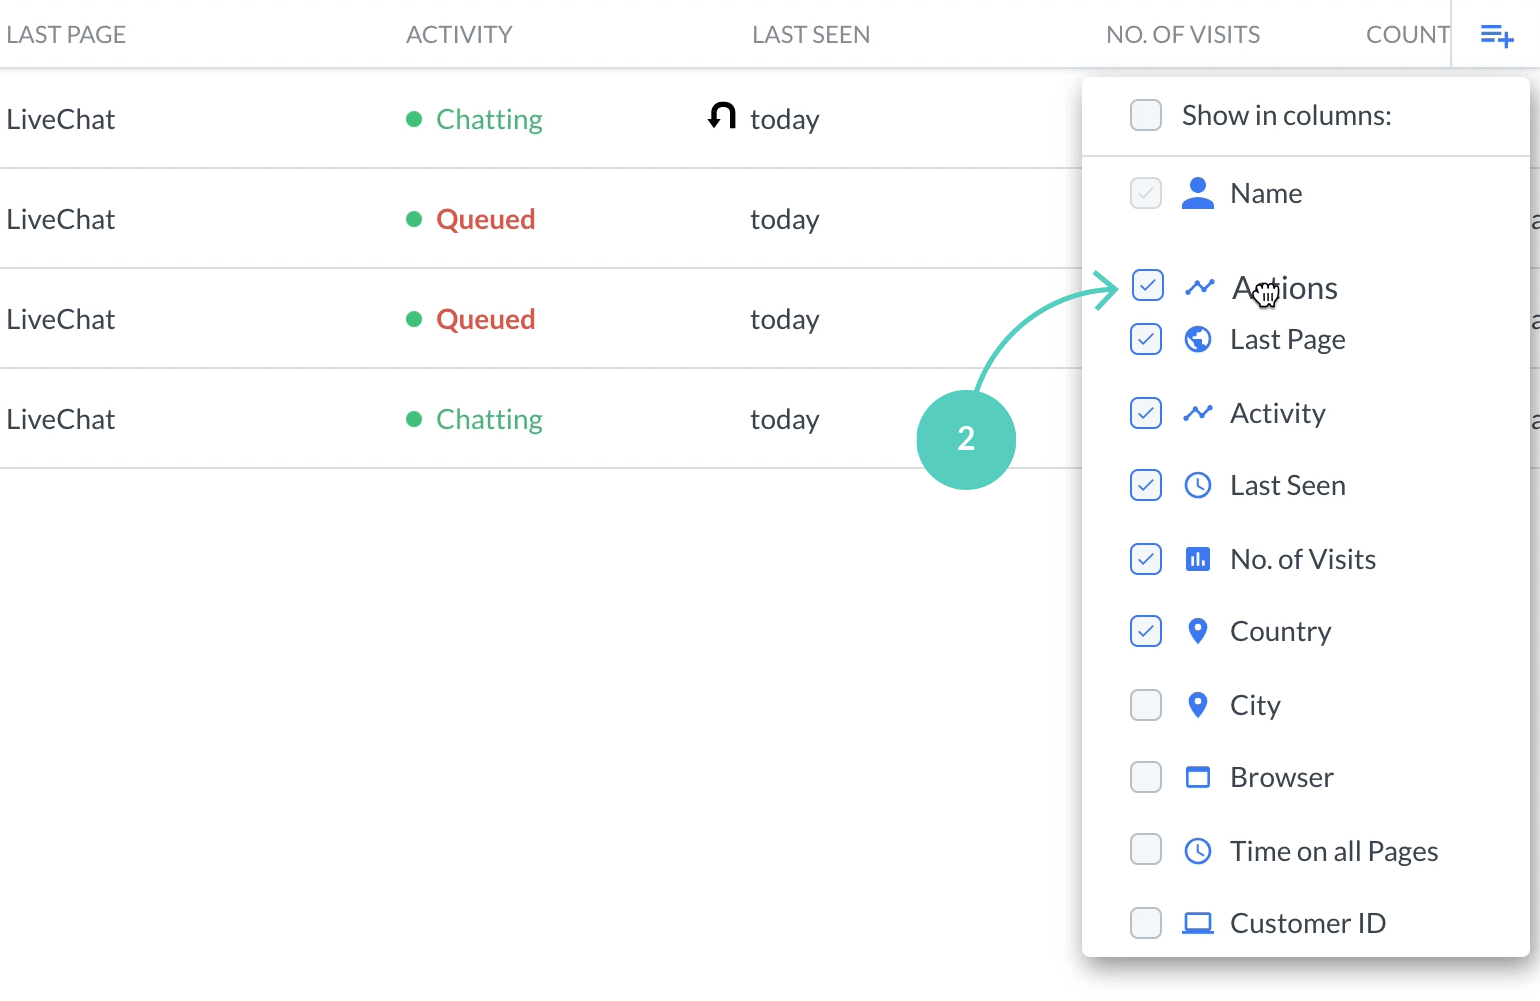Viewport: 1540px width, 1001px height.
Task: Click 'today' in the first Queued row
Action: [785, 220]
